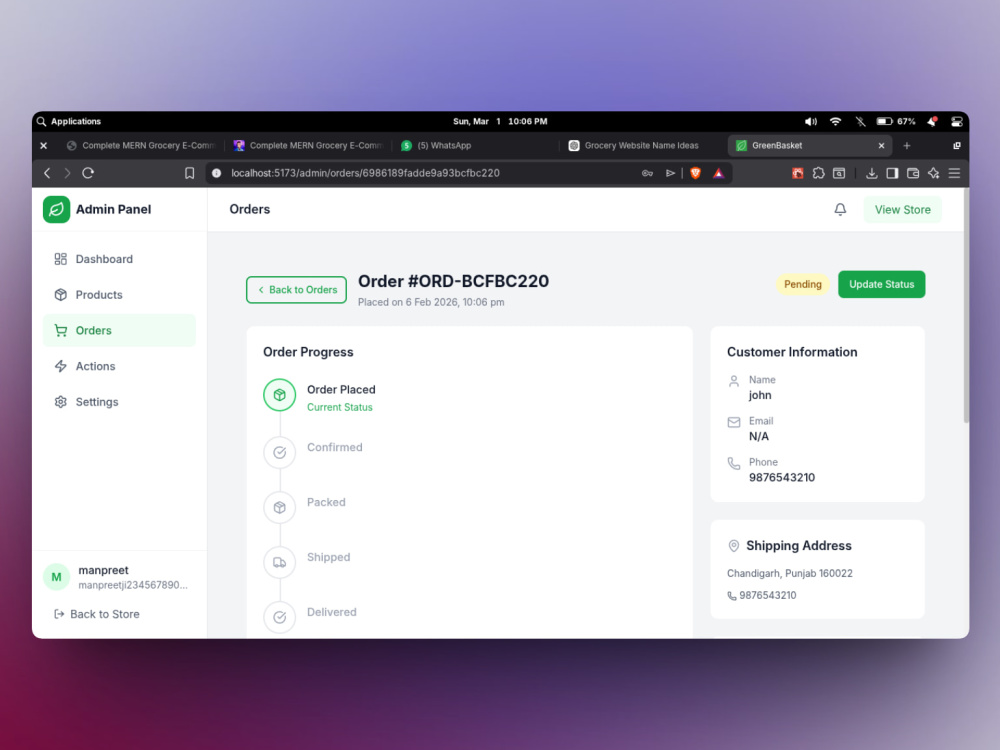
Task: Toggle the browser sidebar panel icon
Action: [892, 173]
